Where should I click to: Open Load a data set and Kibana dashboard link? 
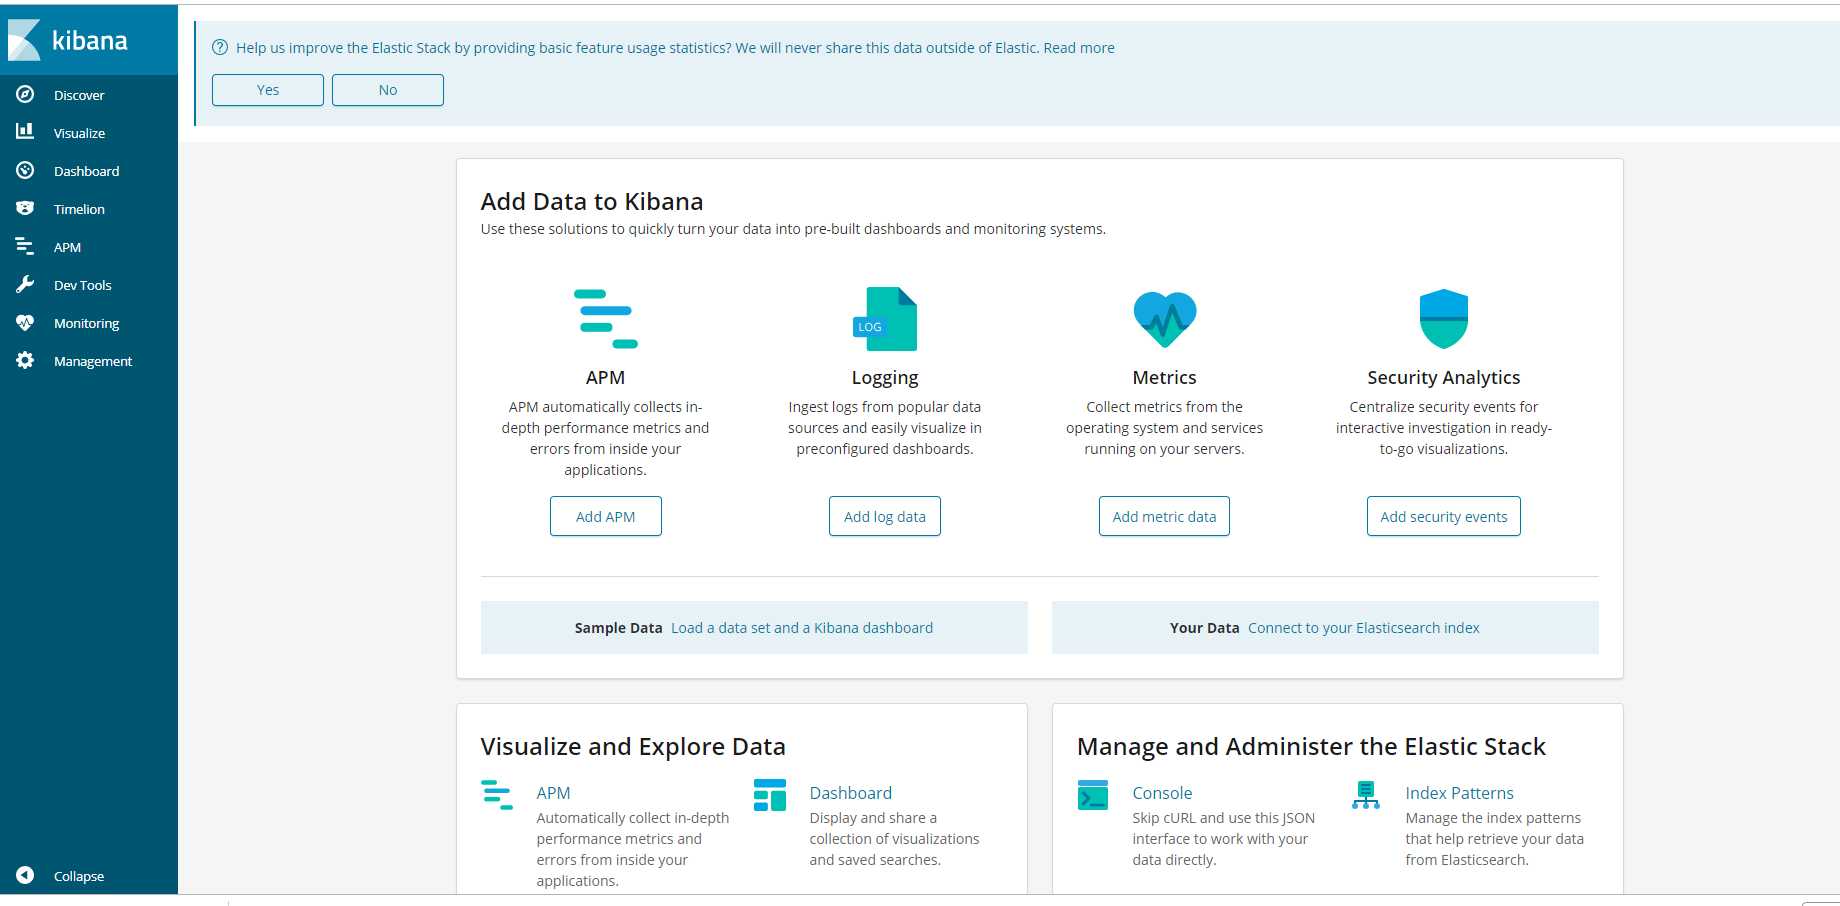click(802, 628)
